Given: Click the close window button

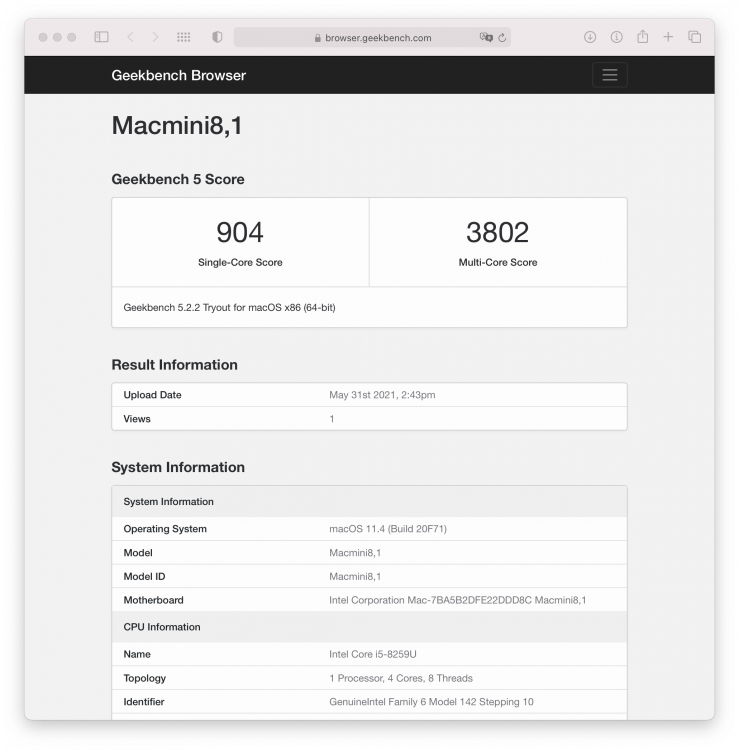Looking at the screenshot, I should click(x=43, y=37).
